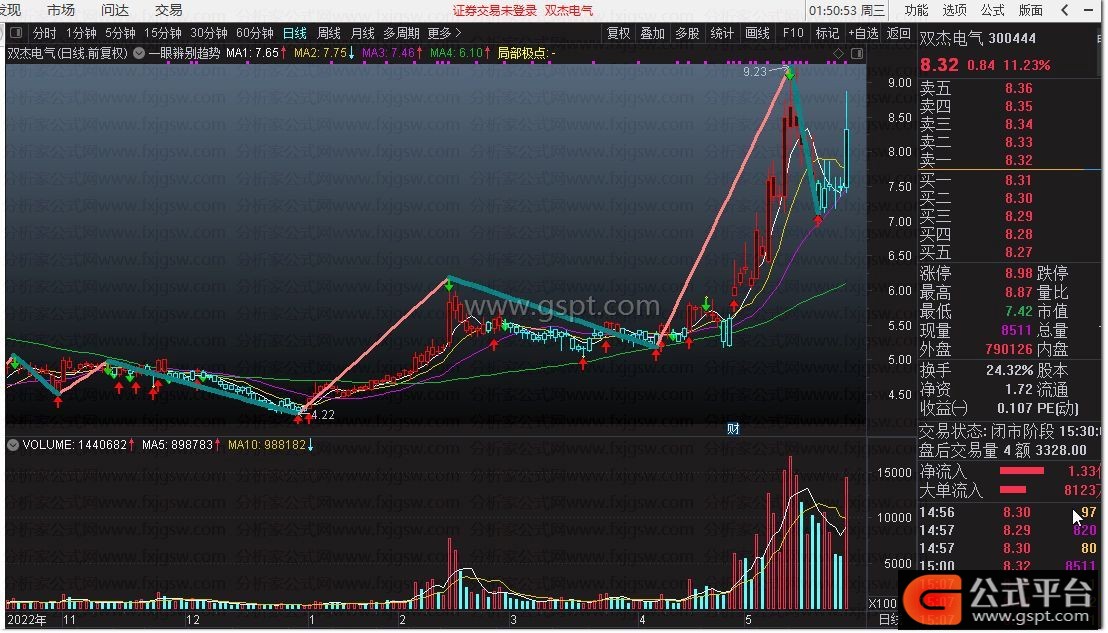The height and width of the screenshot is (633, 1108).
Task: Click the 涨停 price 8.98
Action: point(1018,273)
